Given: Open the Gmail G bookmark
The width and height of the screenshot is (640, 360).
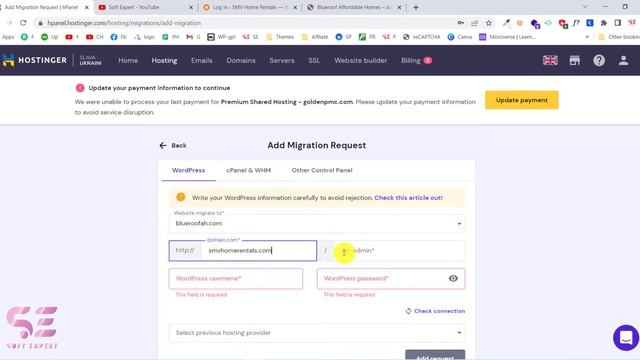Looking at the screenshot, I should pyautogui.click(x=193, y=37).
